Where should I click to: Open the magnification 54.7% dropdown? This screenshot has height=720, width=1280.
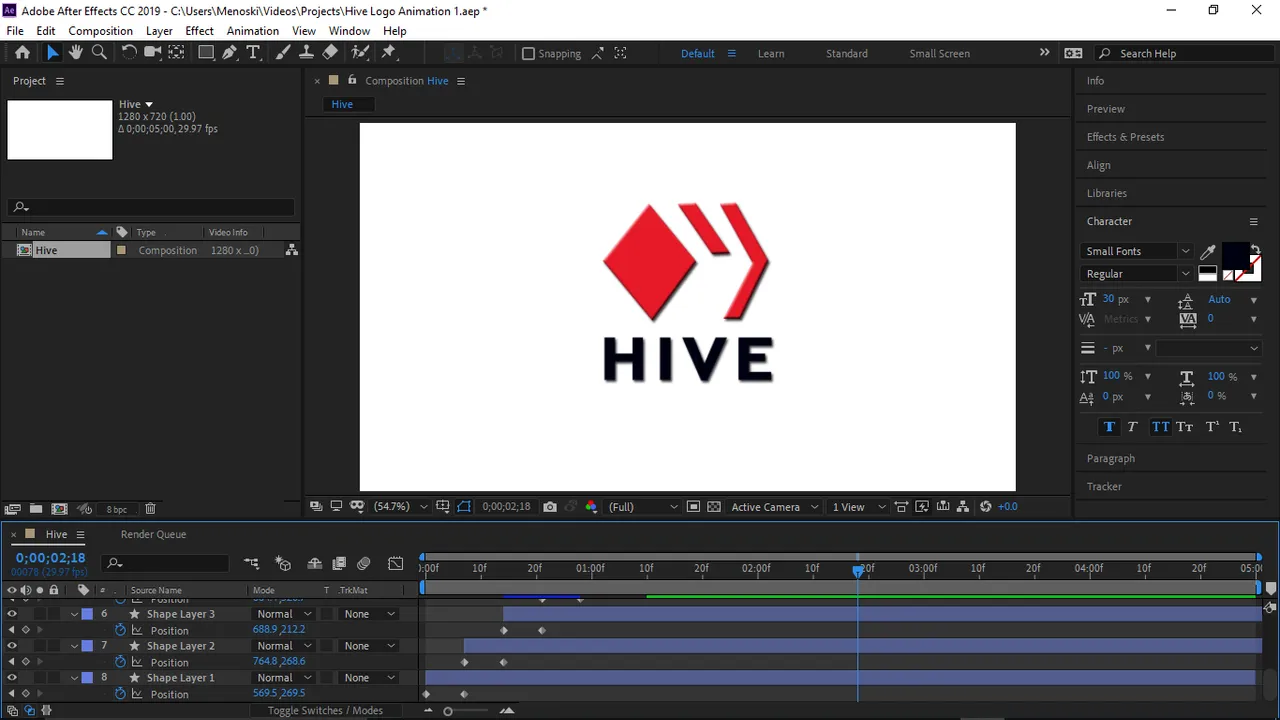tap(400, 507)
